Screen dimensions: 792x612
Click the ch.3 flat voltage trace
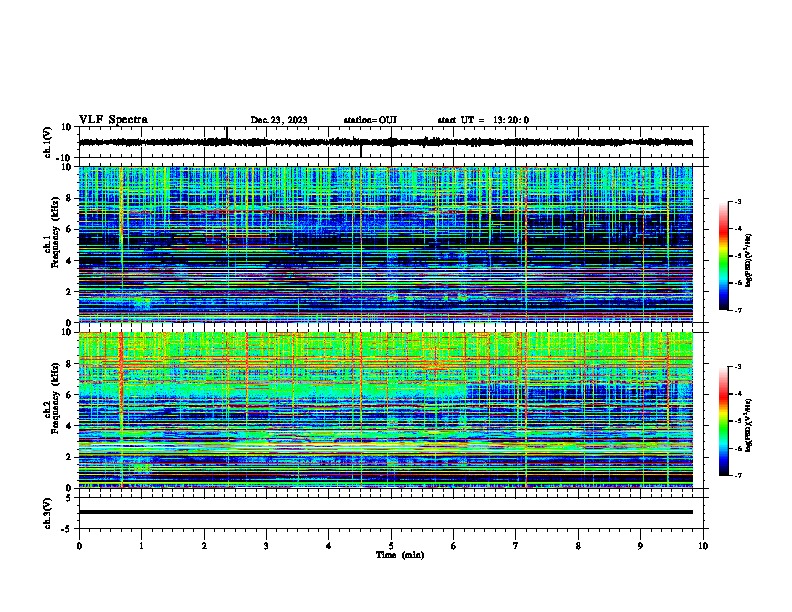pyautogui.click(x=385, y=512)
